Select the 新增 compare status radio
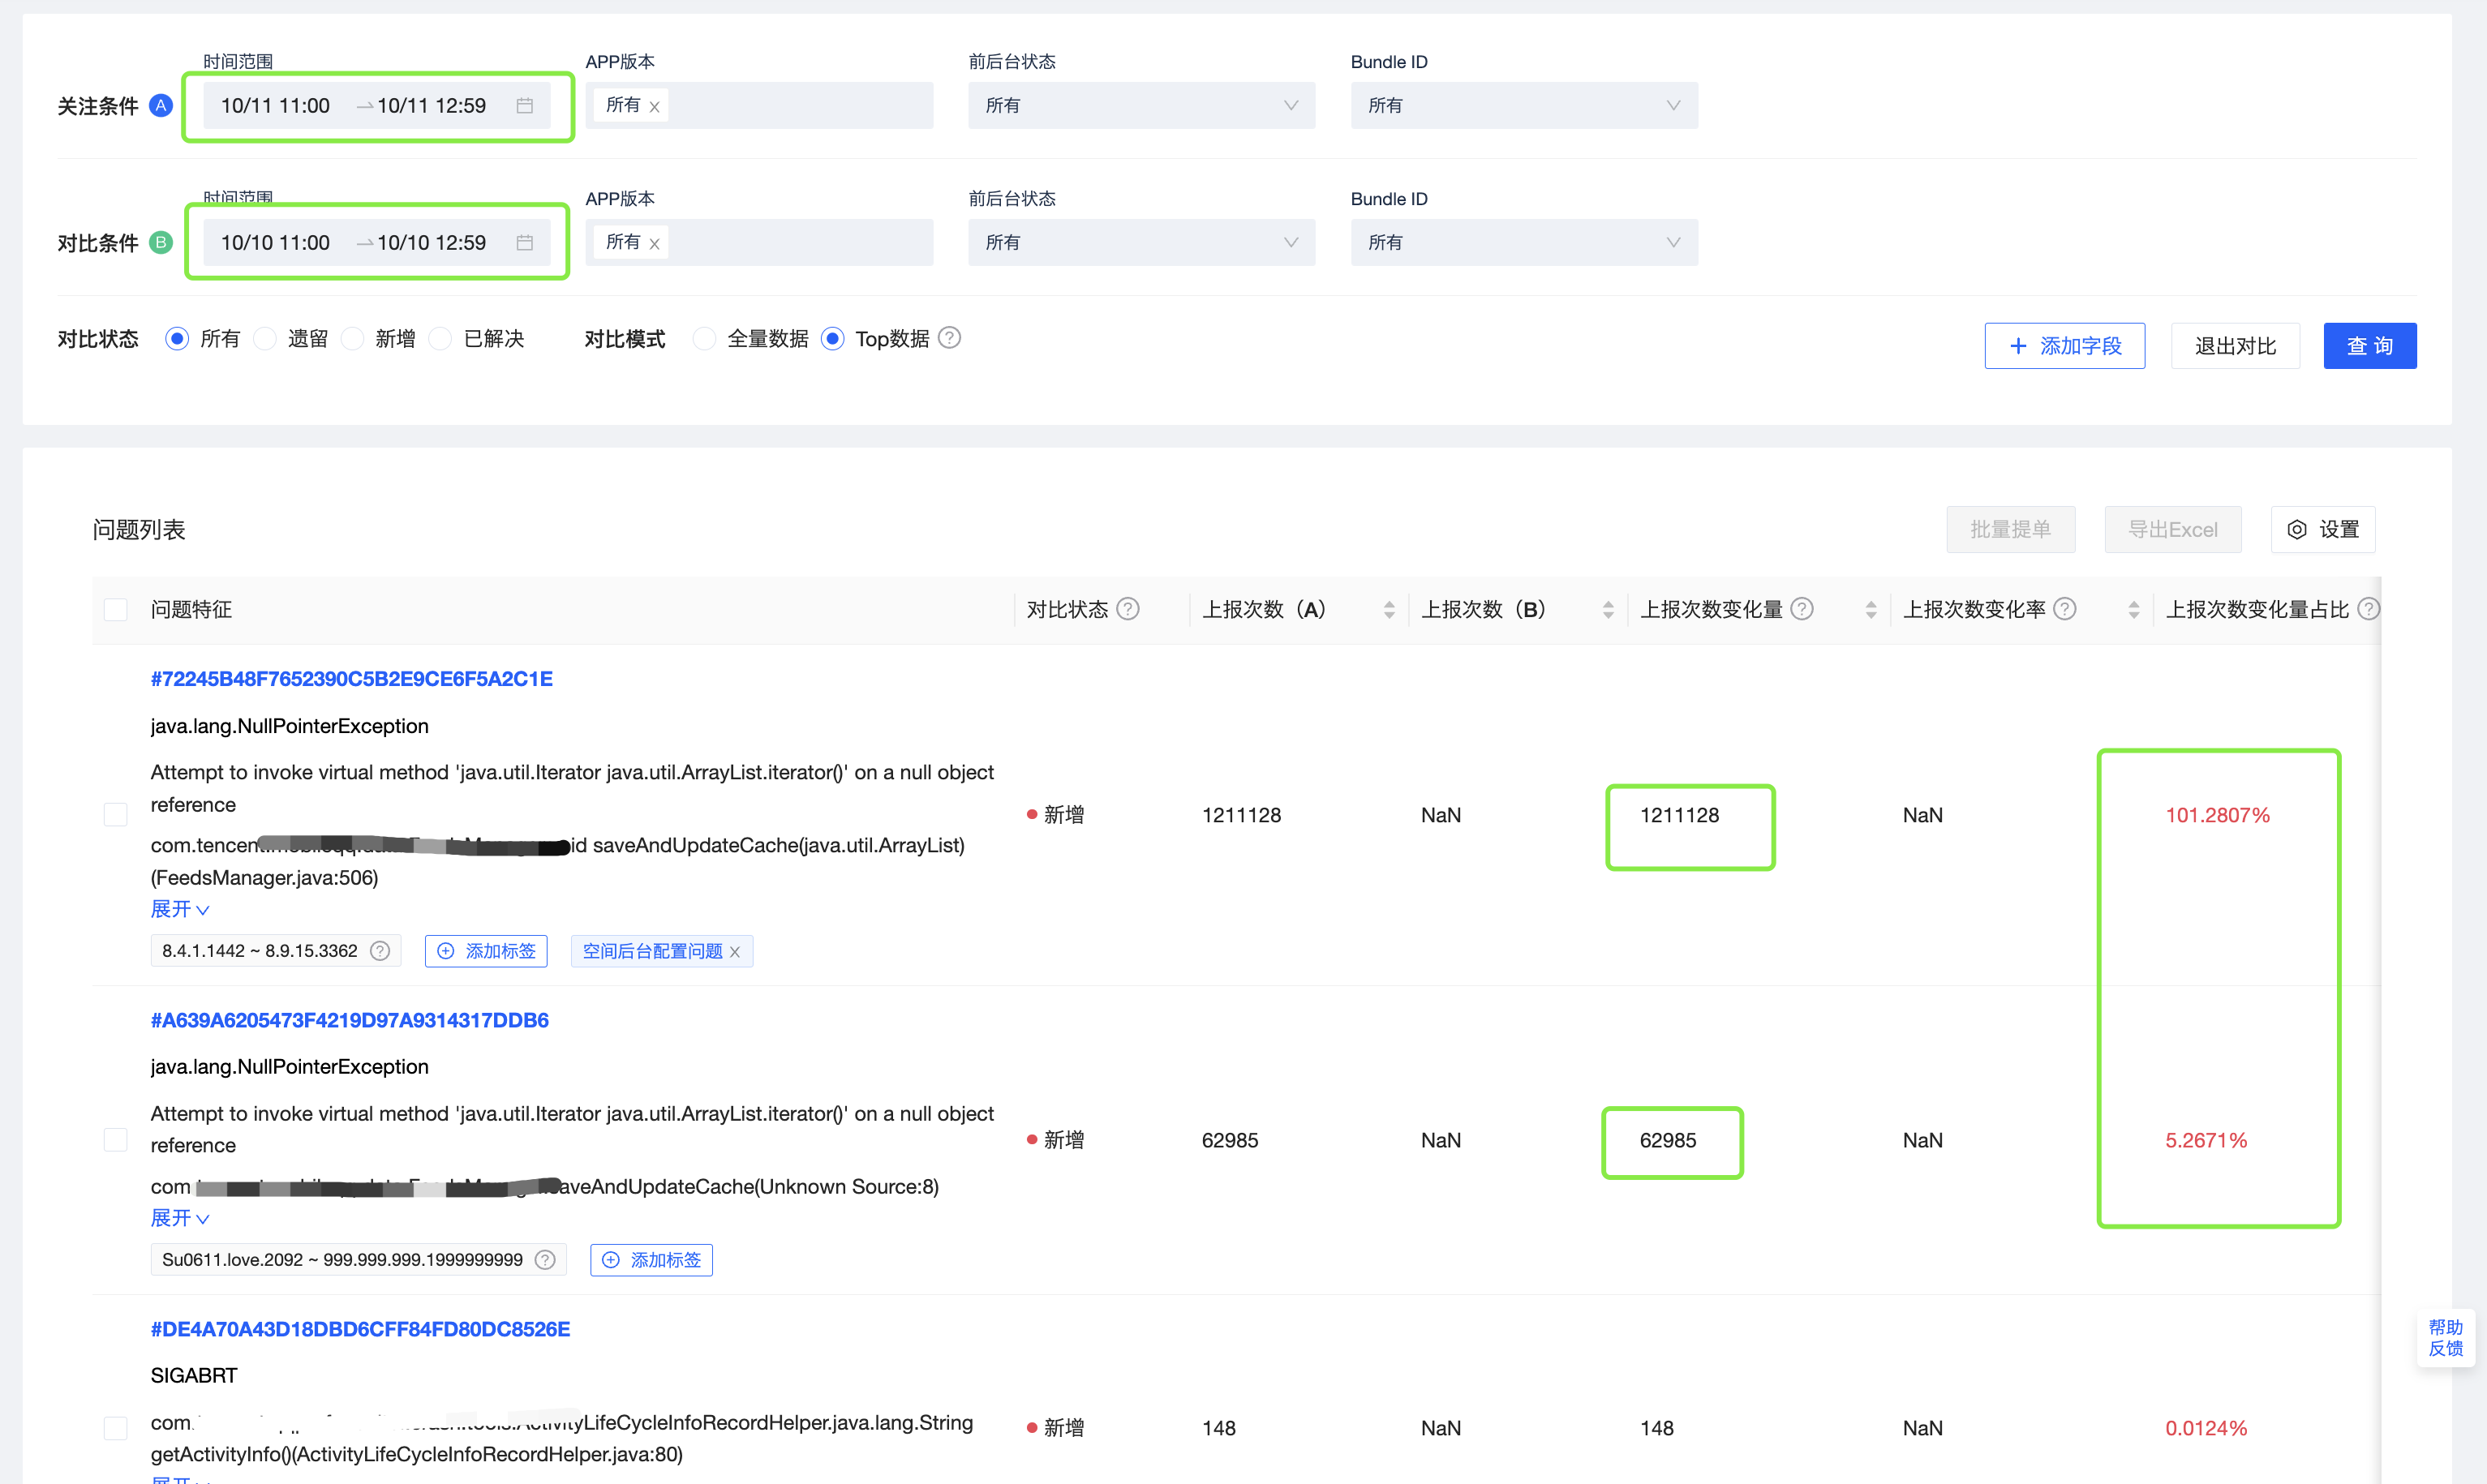 (x=352, y=339)
